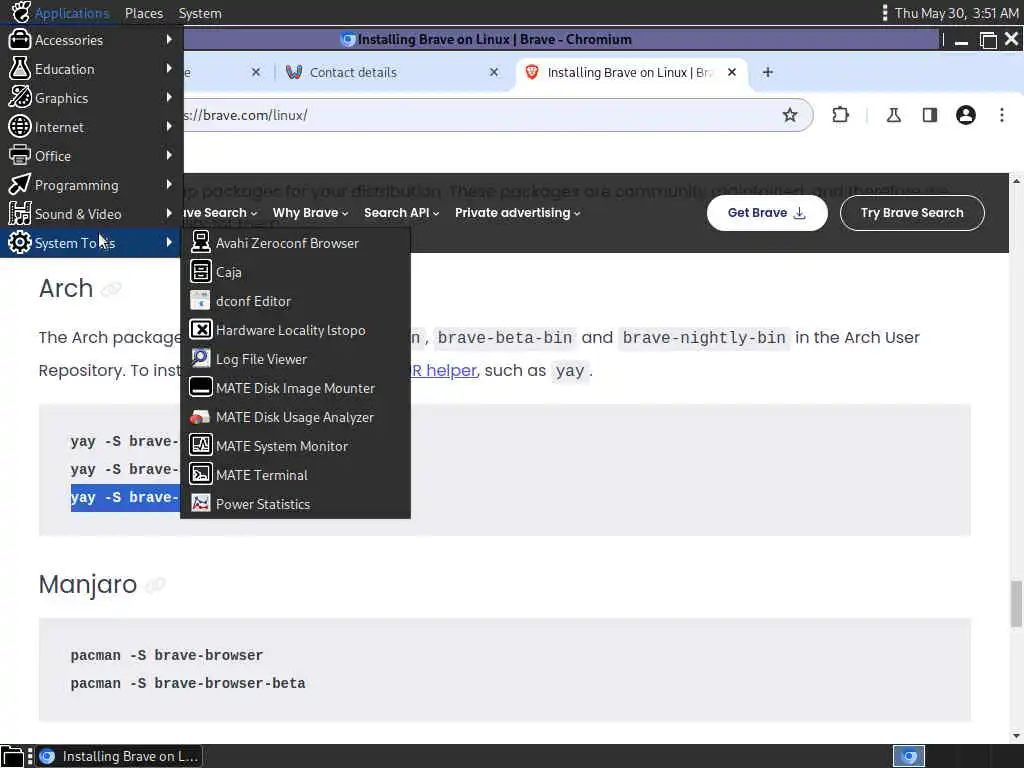Screen dimensions: 1024x768
Task: Click the clock in the top panel
Action: [956, 13]
